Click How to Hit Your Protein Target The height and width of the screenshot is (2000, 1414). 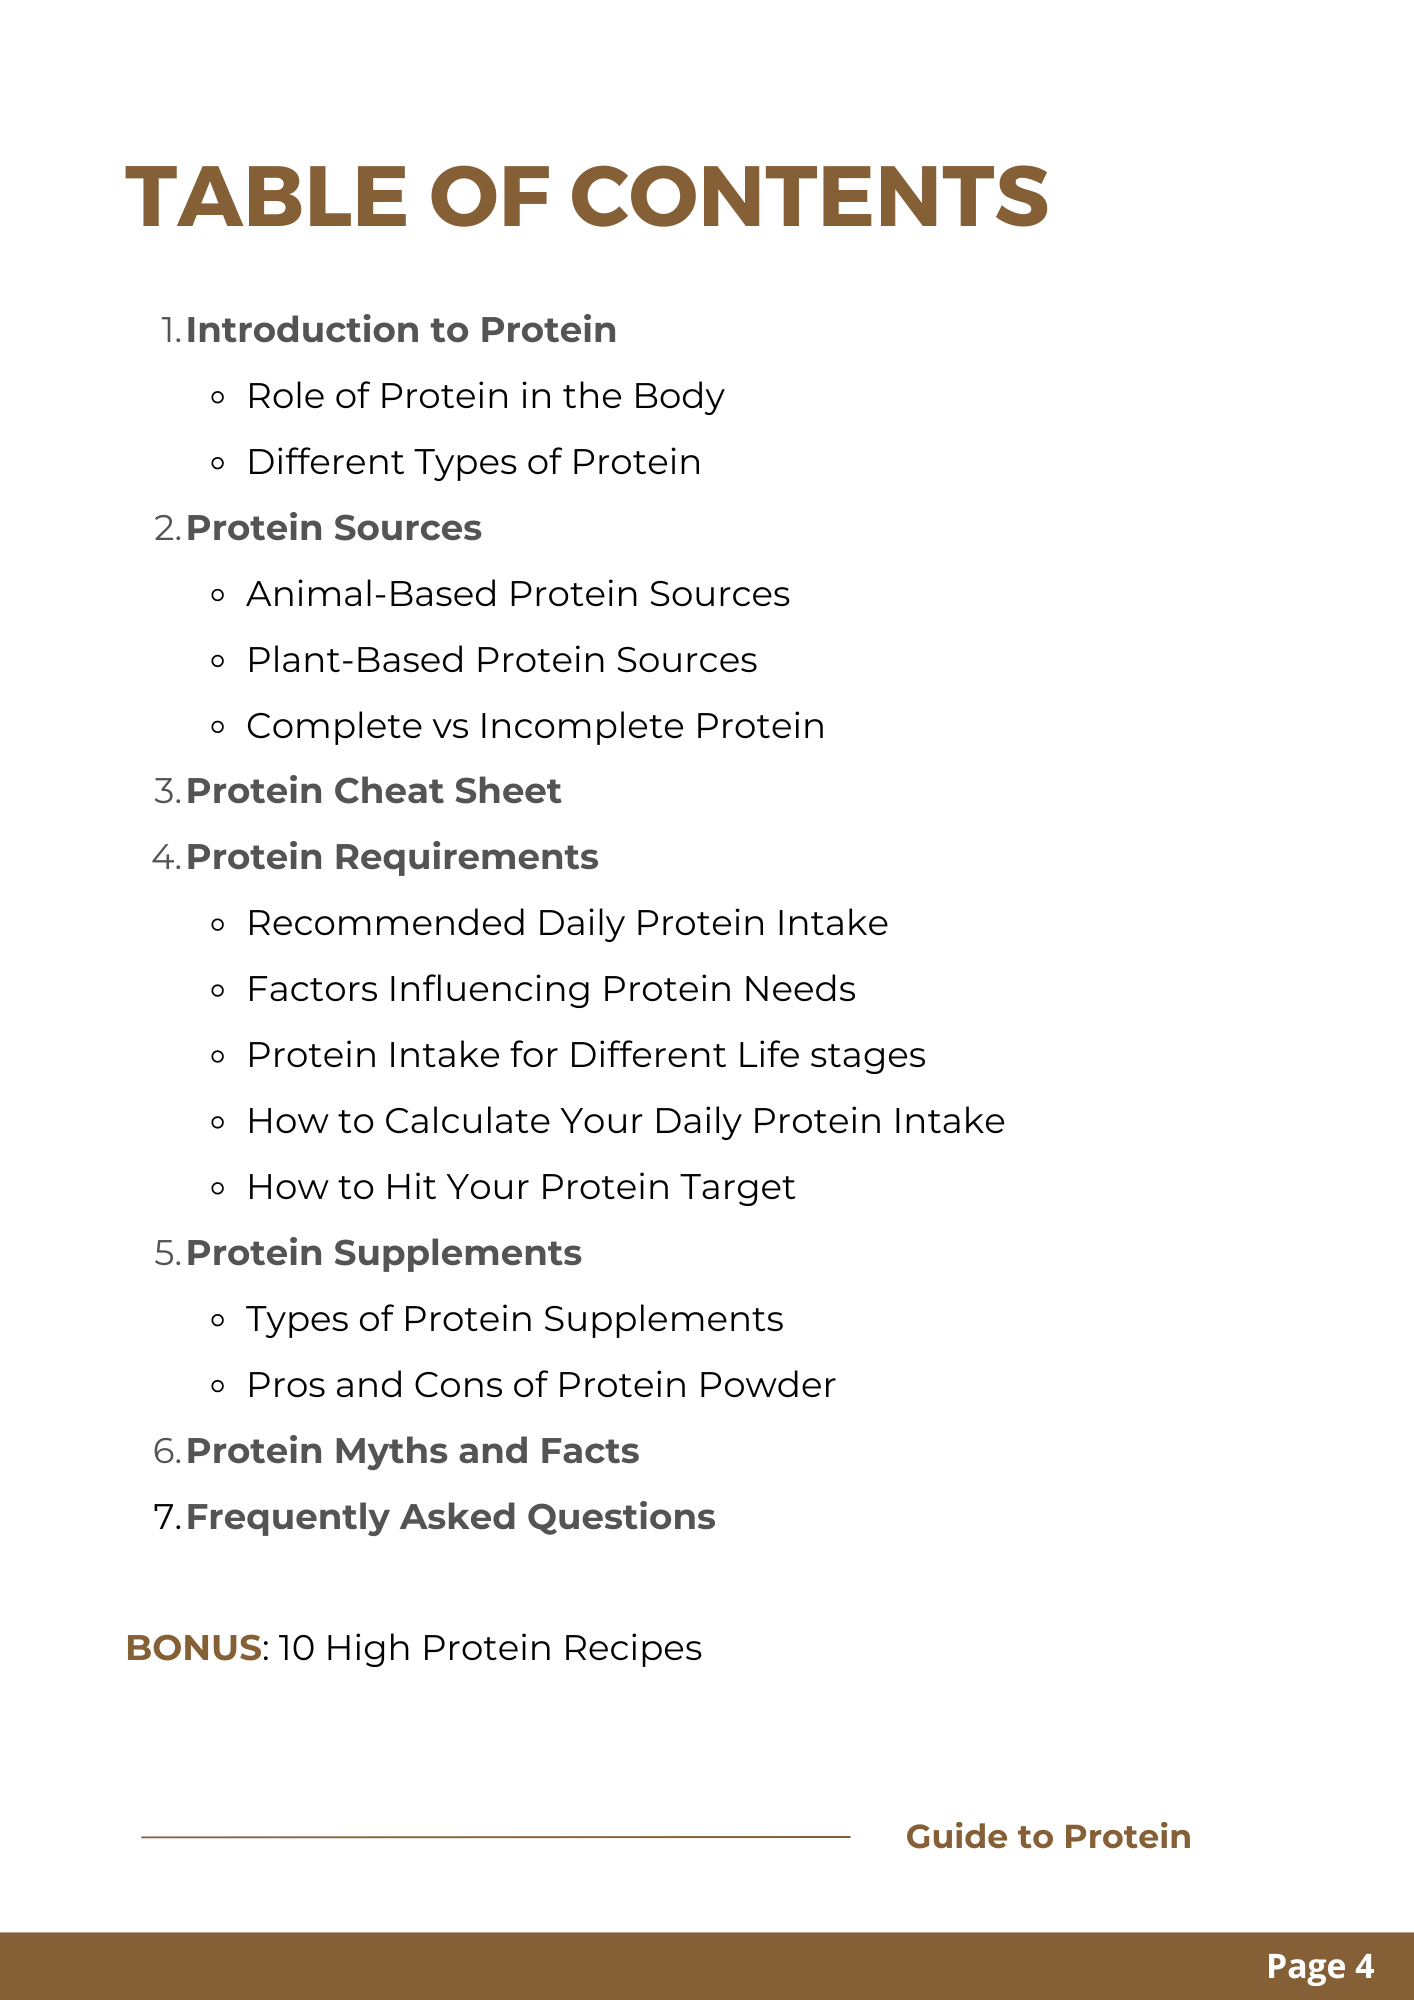[521, 1187]
